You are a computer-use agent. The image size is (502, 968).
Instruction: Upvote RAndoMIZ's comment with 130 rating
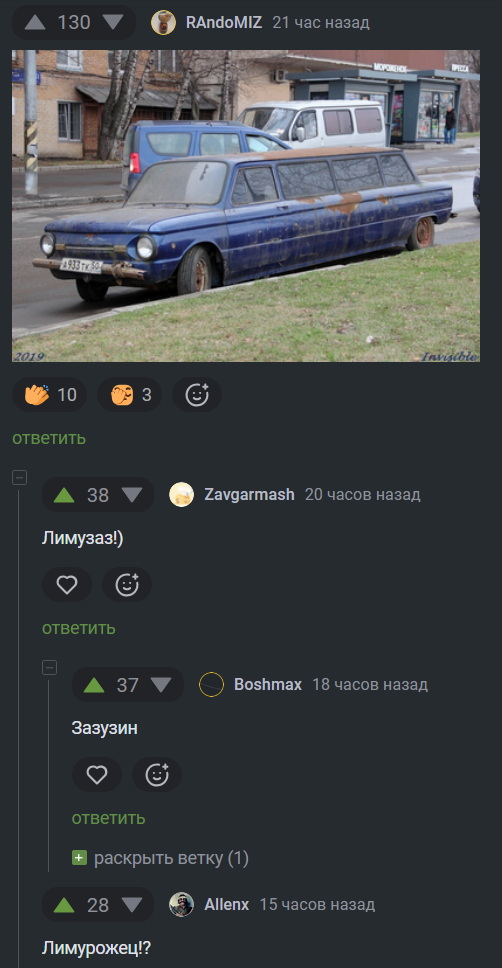point(35,23)
